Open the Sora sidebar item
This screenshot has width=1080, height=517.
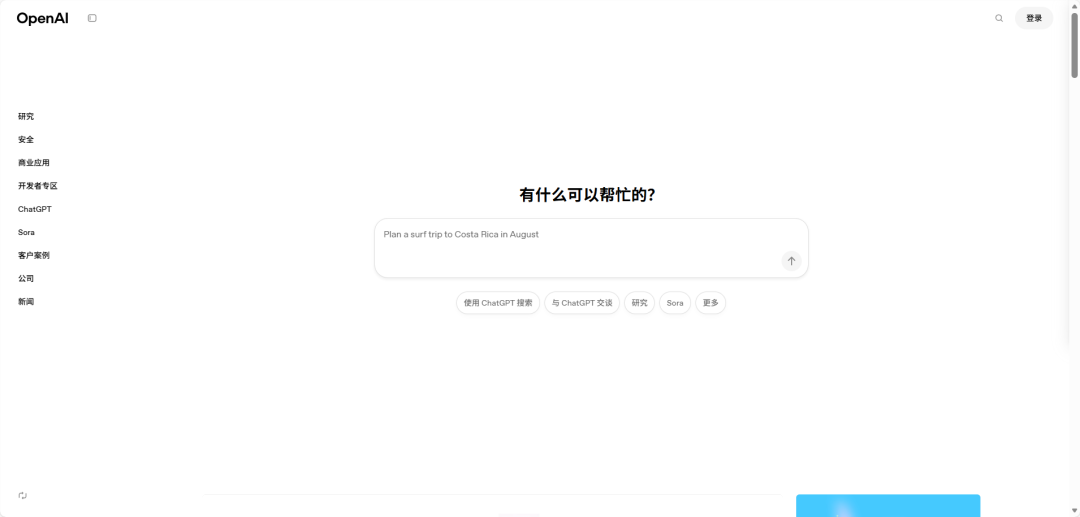(26, 233)
